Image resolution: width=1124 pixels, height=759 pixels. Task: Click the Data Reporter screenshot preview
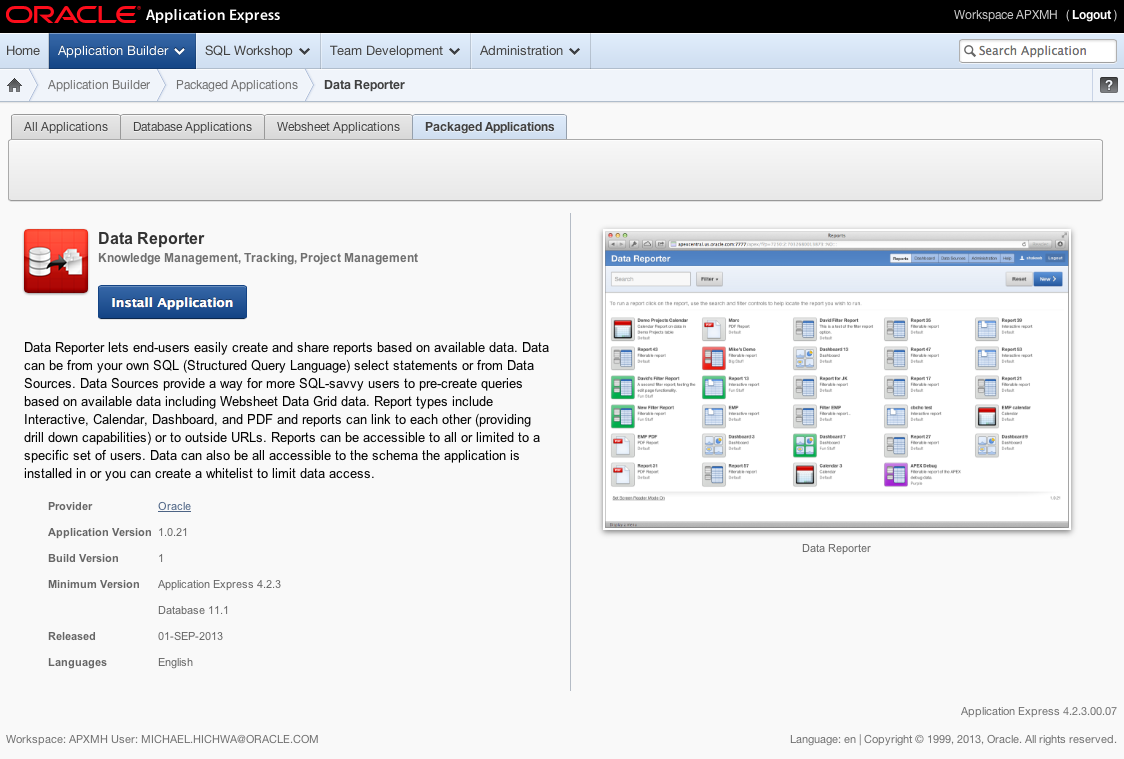click(x=836, y=379)
